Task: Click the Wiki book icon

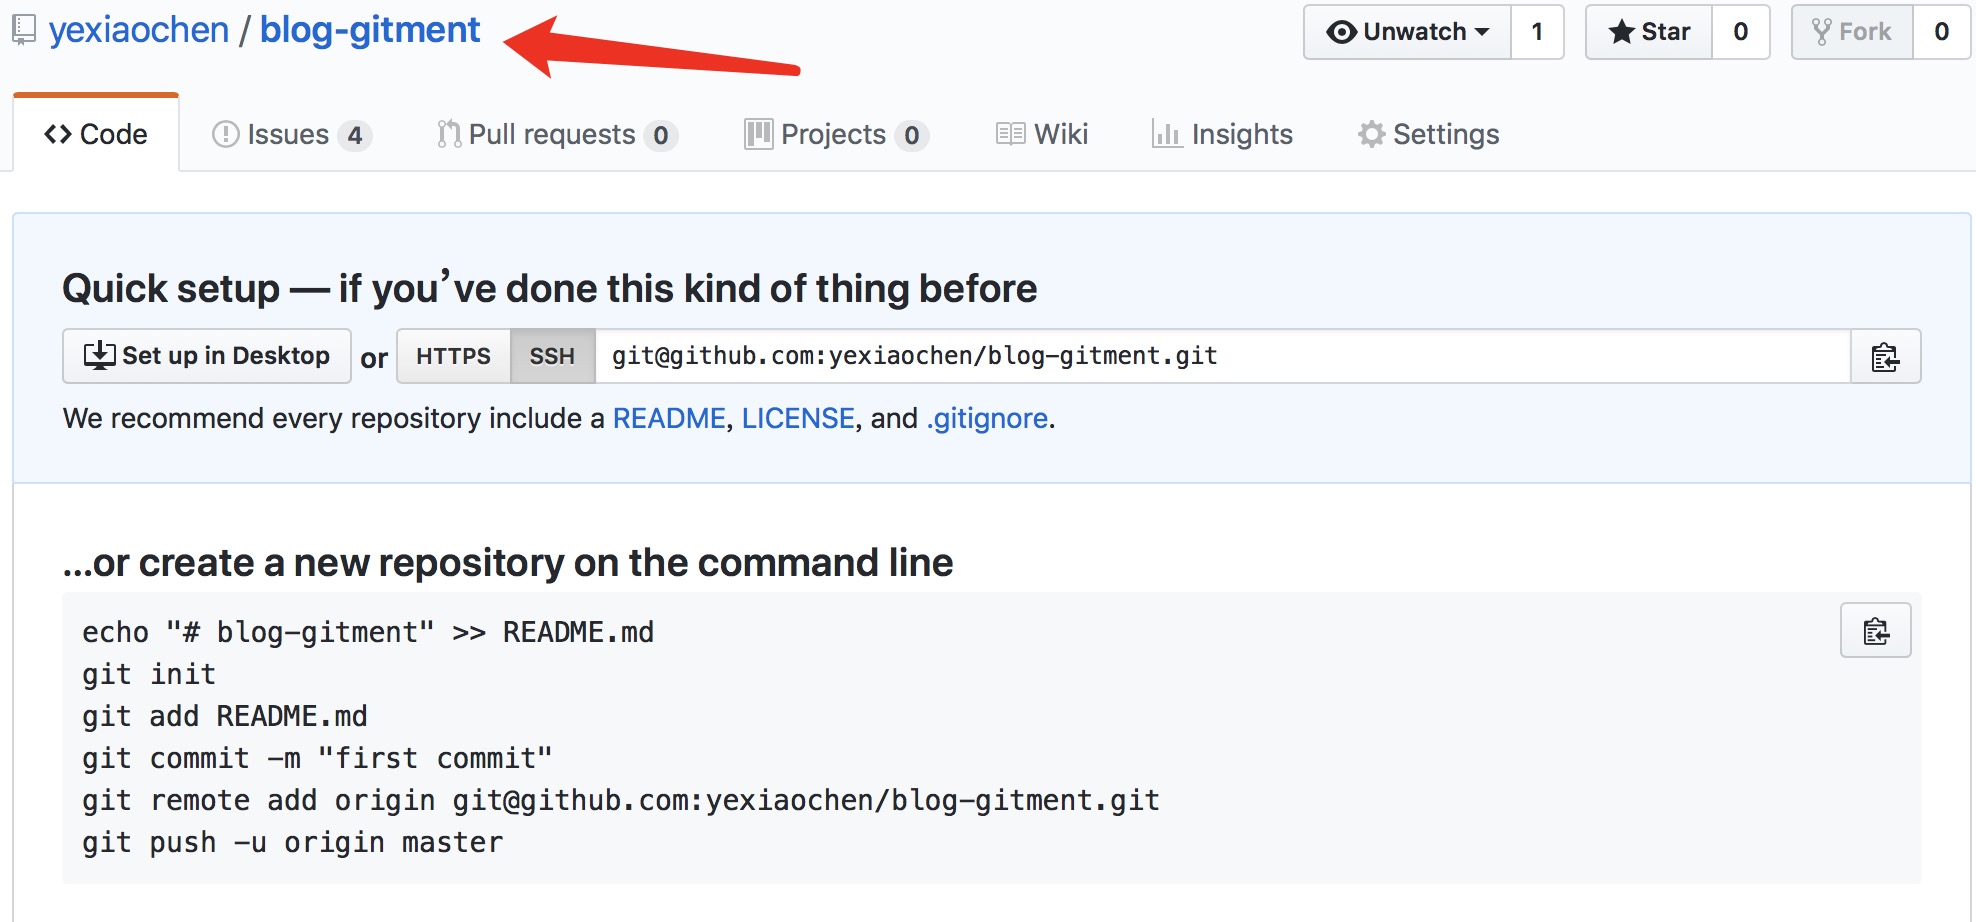Action: (1011, 134)
